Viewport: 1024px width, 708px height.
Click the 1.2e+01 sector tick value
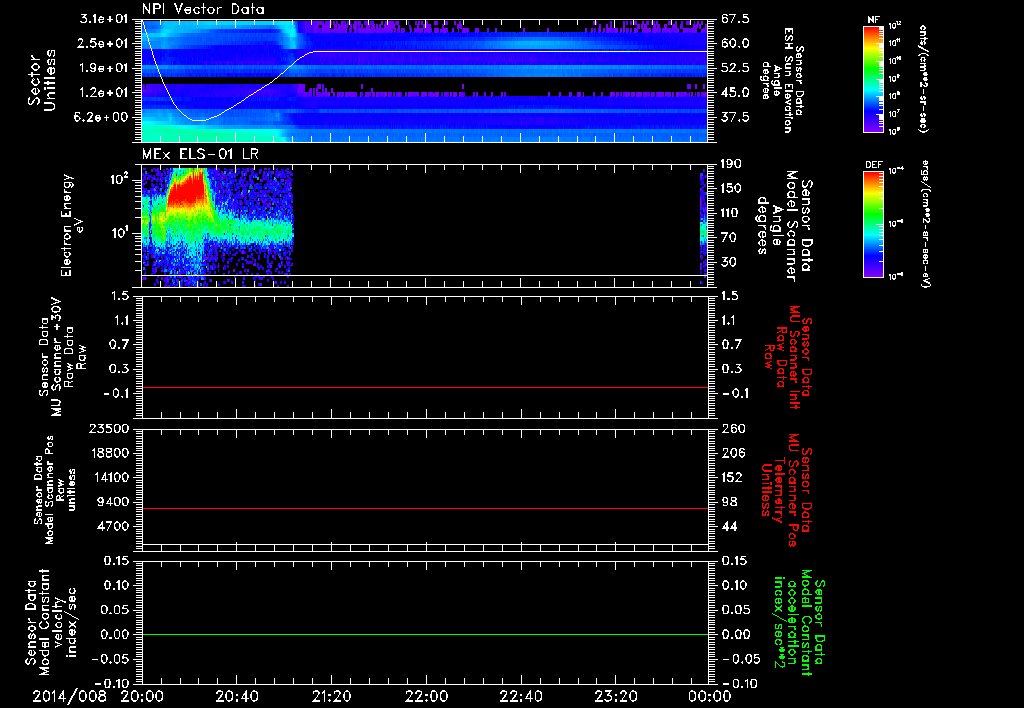pyautogui.click(x=104, y=93)
